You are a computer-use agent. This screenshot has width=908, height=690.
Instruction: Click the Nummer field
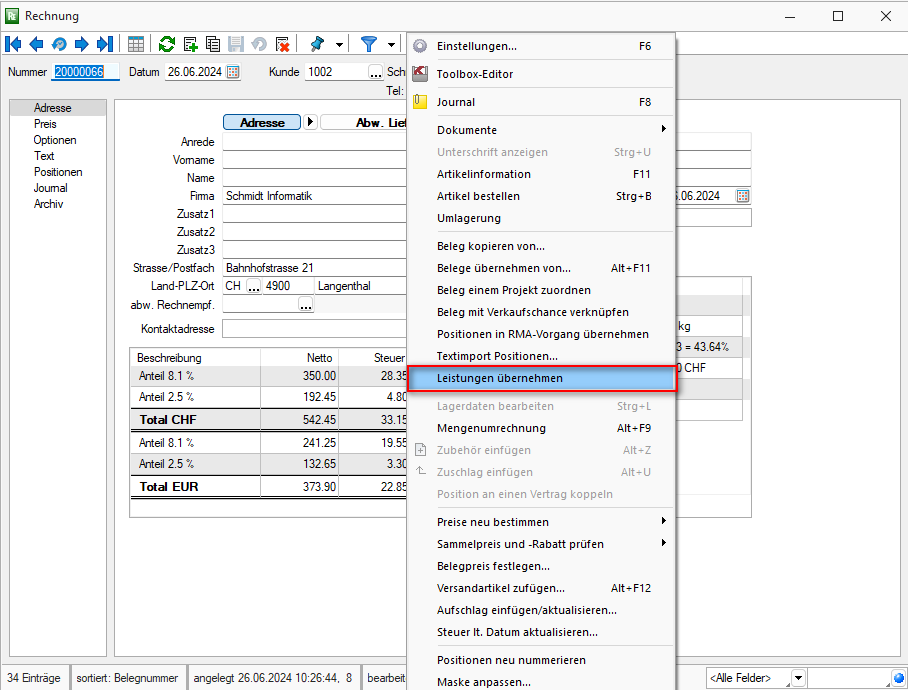point(85,72)
